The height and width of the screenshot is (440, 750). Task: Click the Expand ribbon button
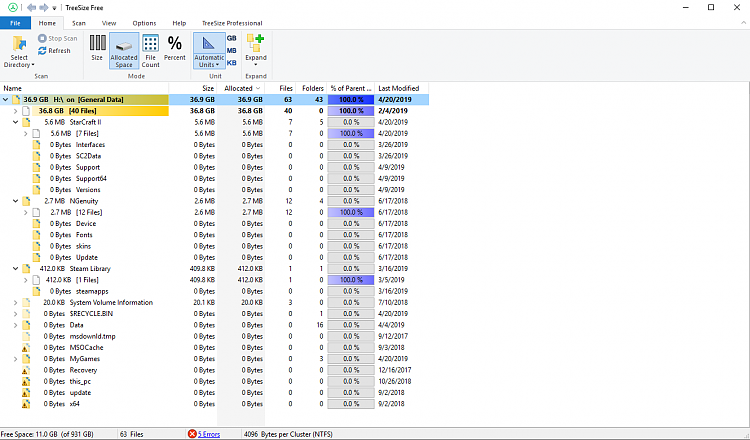click(x=256, y=51)
